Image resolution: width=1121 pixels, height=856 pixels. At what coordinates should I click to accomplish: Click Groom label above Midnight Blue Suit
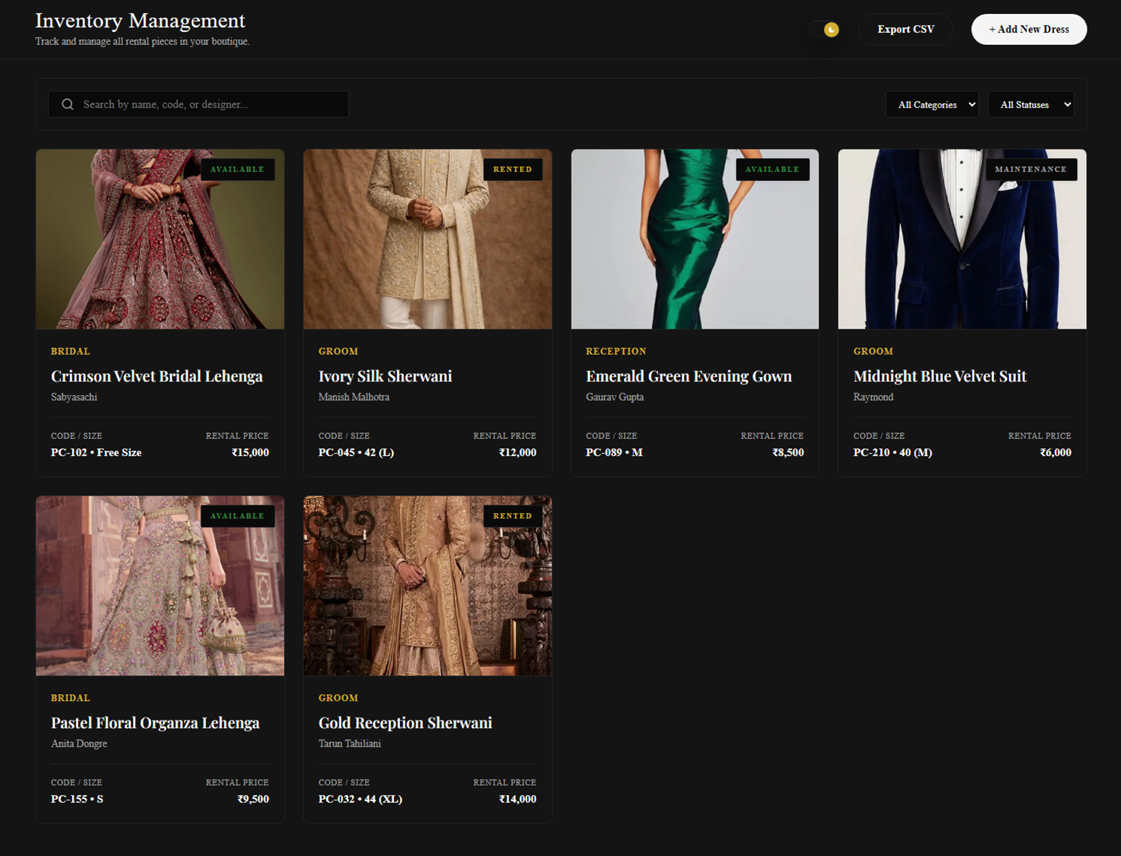[x=873, y=351]
